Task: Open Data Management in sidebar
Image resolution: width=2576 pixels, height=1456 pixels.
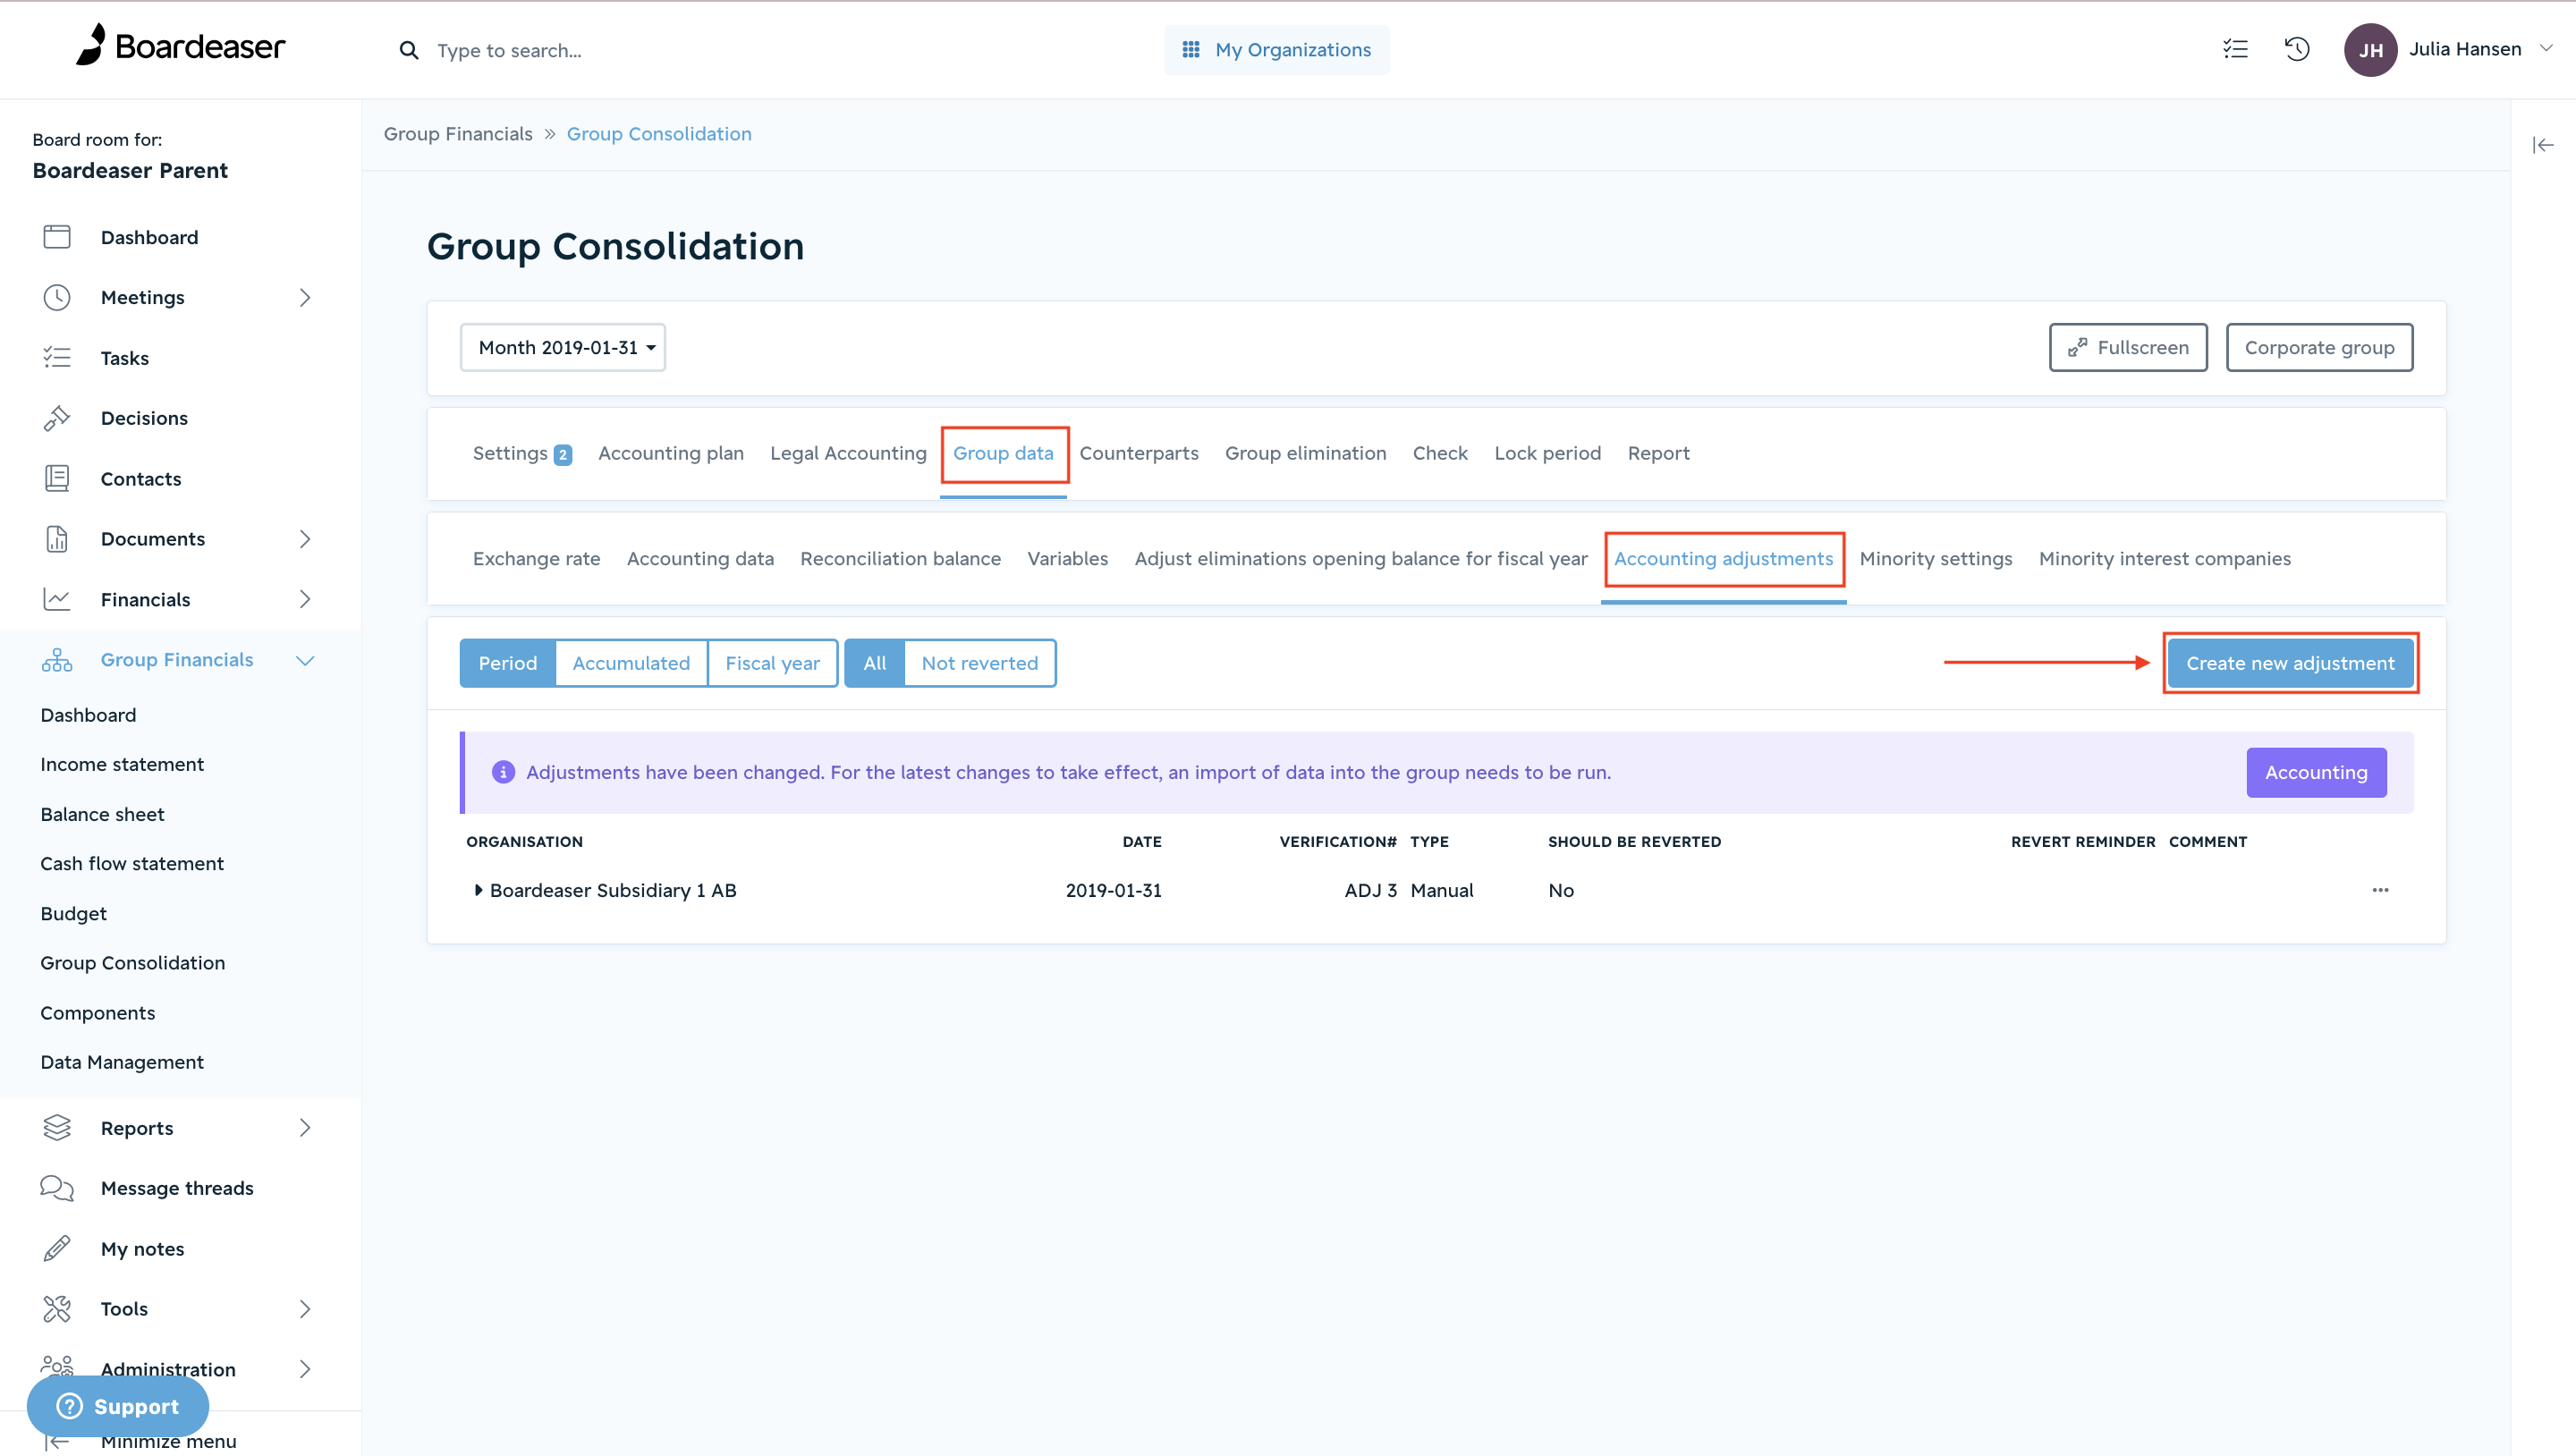Action: [x=122, y=1062]
